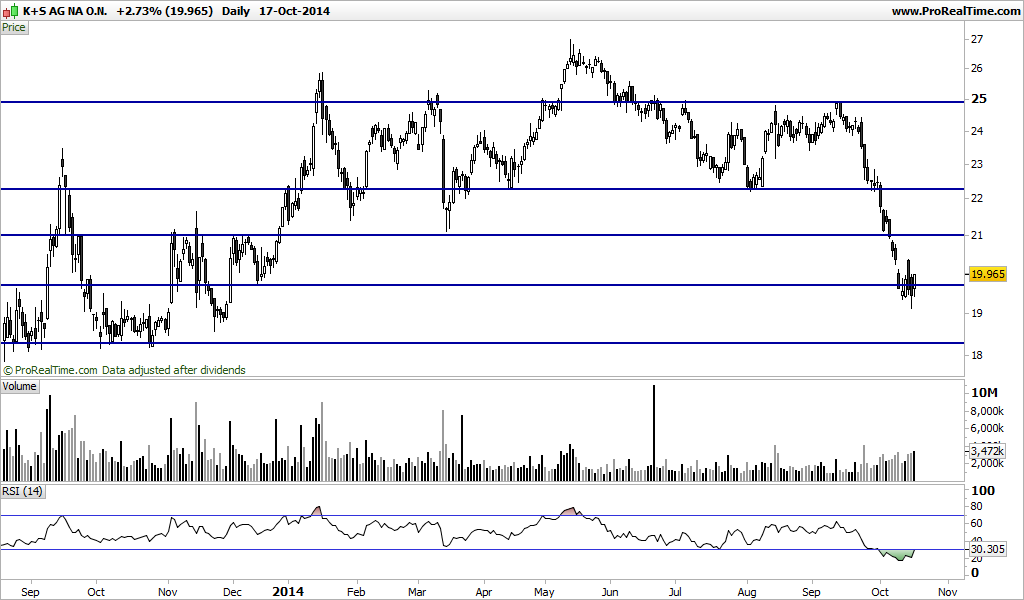Open the Price panel label

point(14,27)
